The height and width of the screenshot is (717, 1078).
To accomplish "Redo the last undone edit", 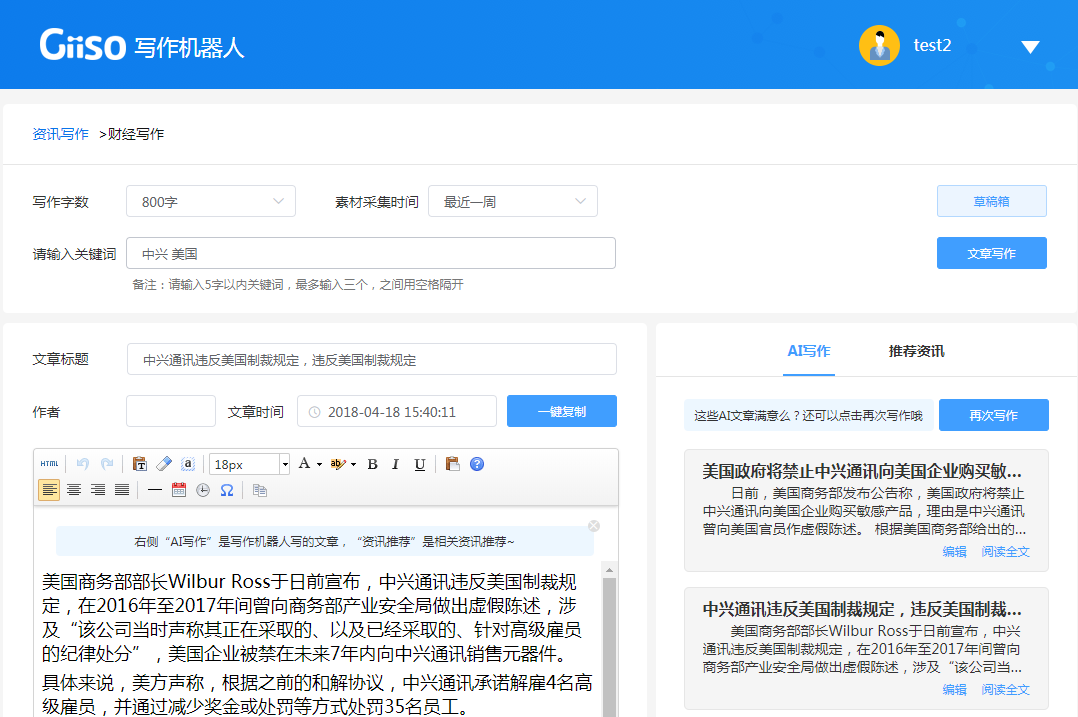I will tap(107, 464).
